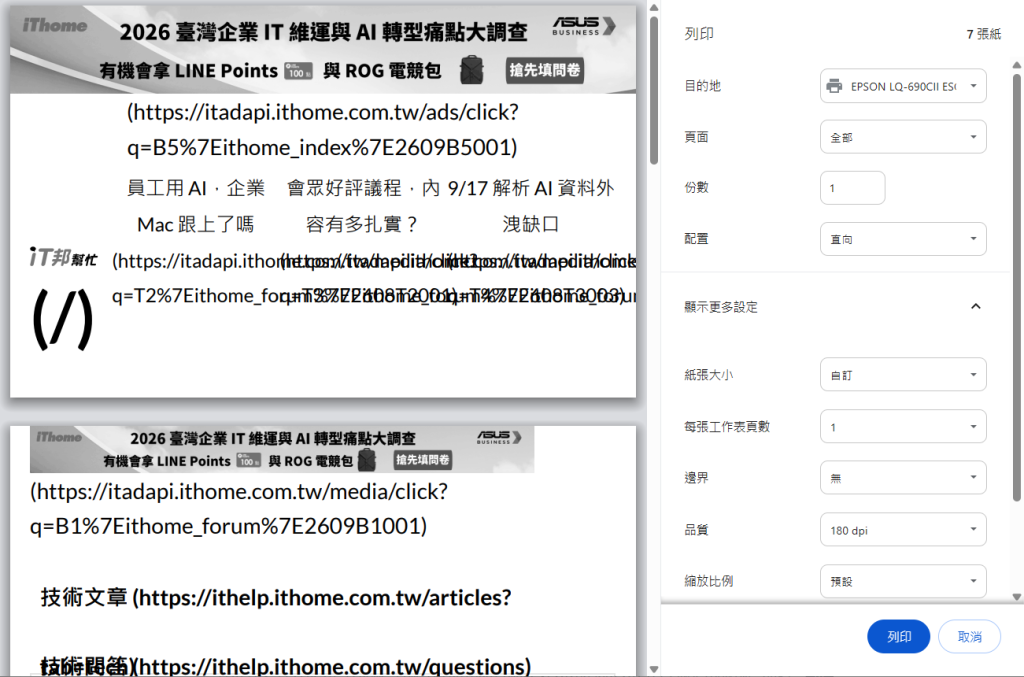
Task: Open the 縮放比例 dropdown showing 預設
Action: tap(903, 581)
